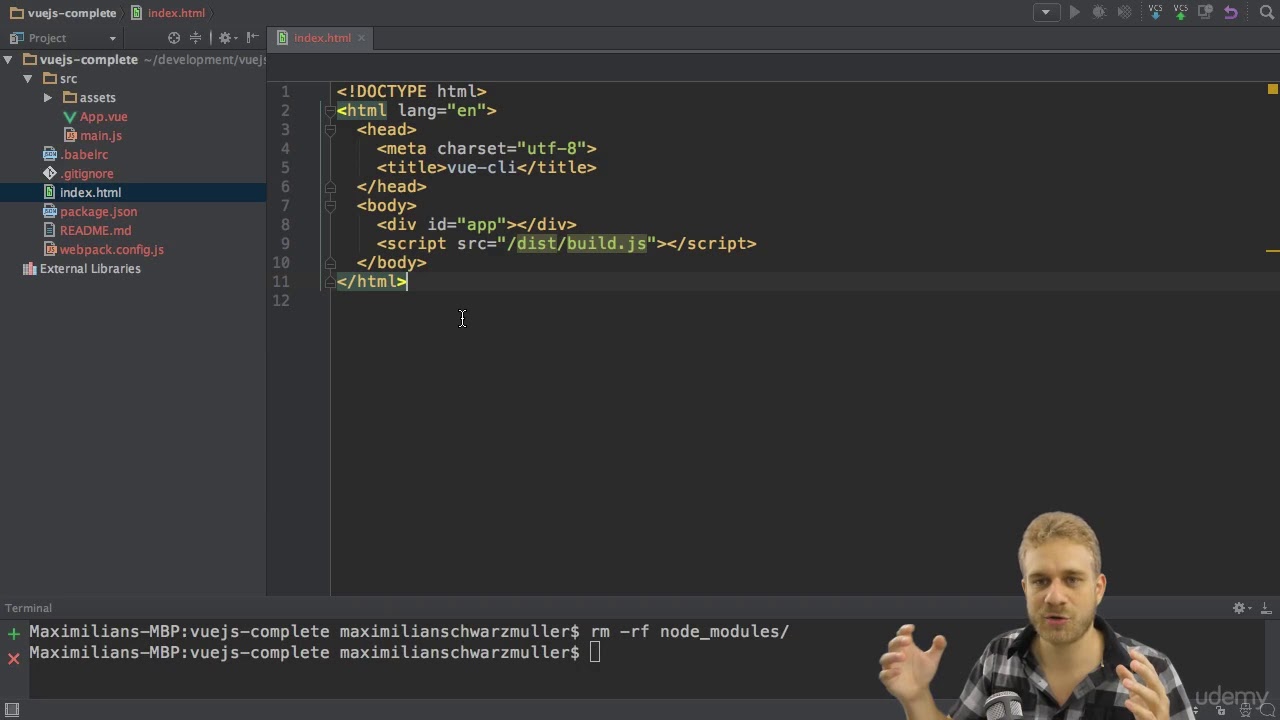Click the External Libraries bar-chart icon
1280x720 pixels.
tap(29, 269)
